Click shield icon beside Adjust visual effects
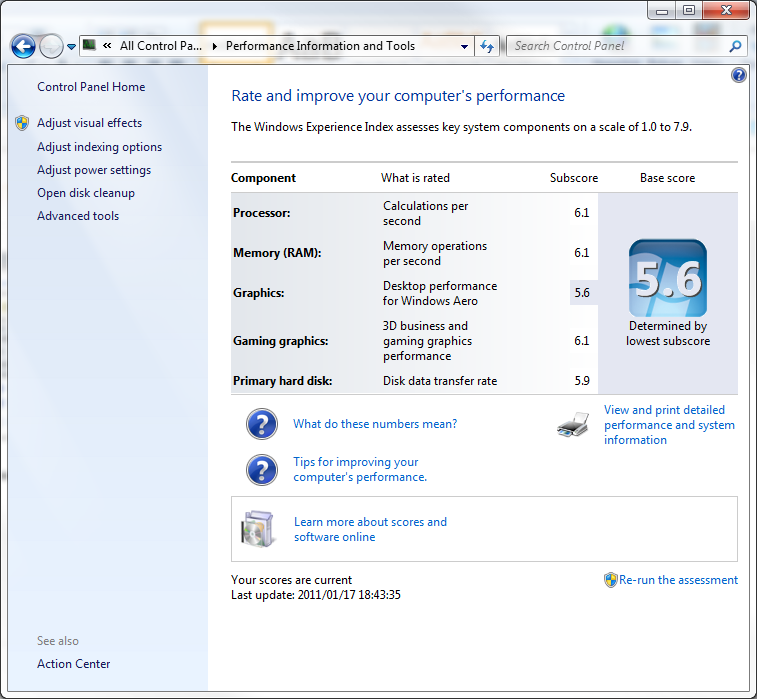The width and height of the screenshot is (757, 699). 22,123
